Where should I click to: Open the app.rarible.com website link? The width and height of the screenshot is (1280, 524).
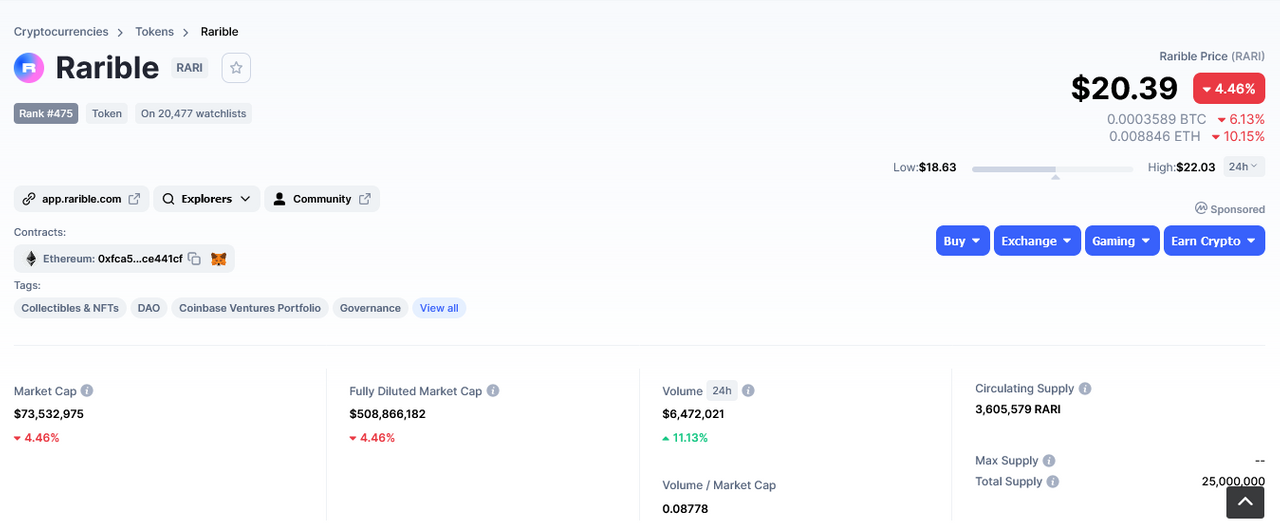pos(82,199)
